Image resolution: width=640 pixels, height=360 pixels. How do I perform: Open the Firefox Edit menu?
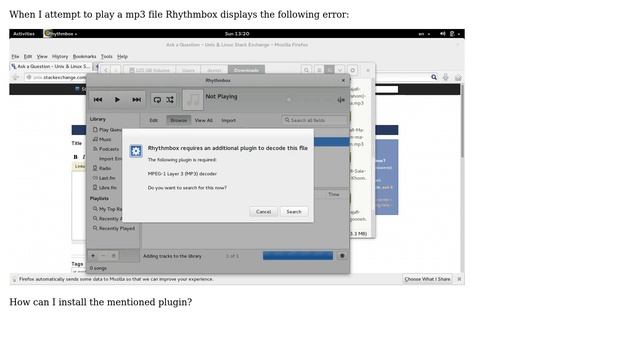click(28, 57)
